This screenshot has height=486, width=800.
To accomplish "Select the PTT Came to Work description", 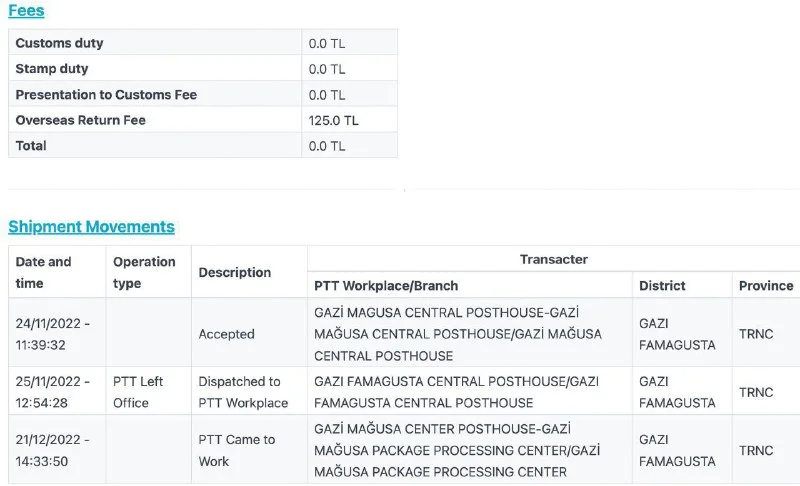I will pos(236,450).
